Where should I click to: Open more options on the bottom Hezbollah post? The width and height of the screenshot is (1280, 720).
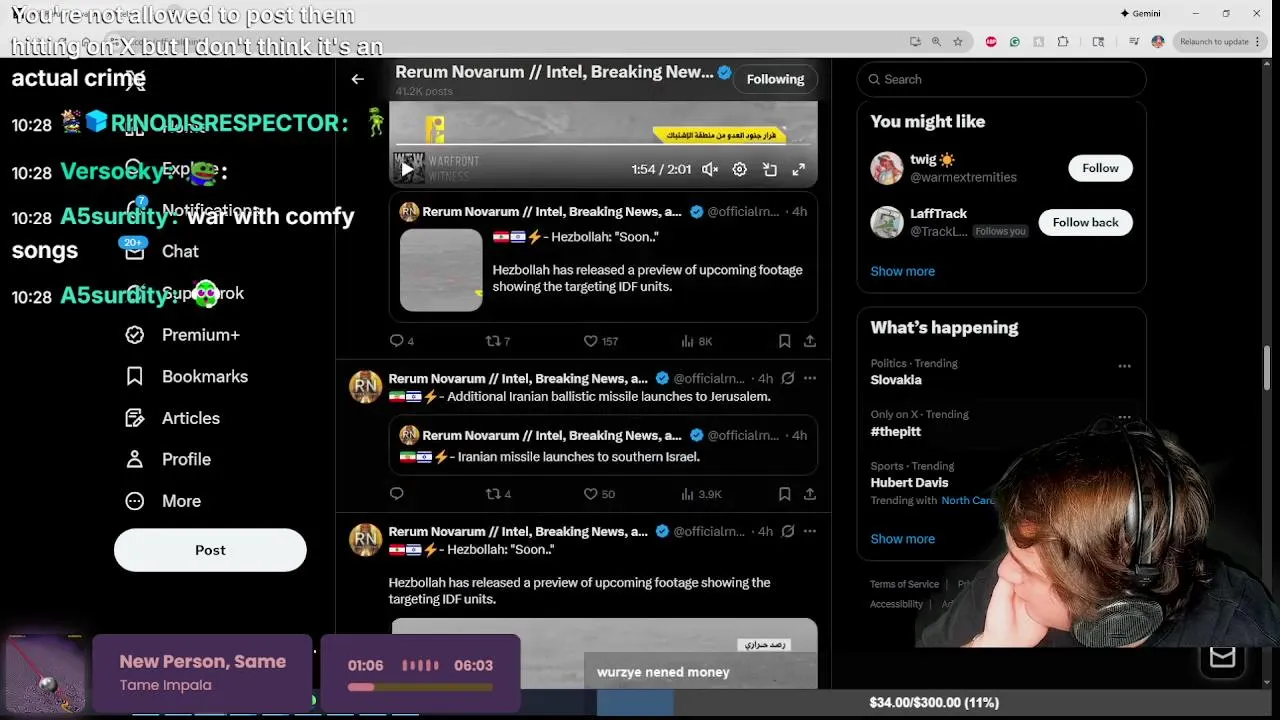coord(810,531)
